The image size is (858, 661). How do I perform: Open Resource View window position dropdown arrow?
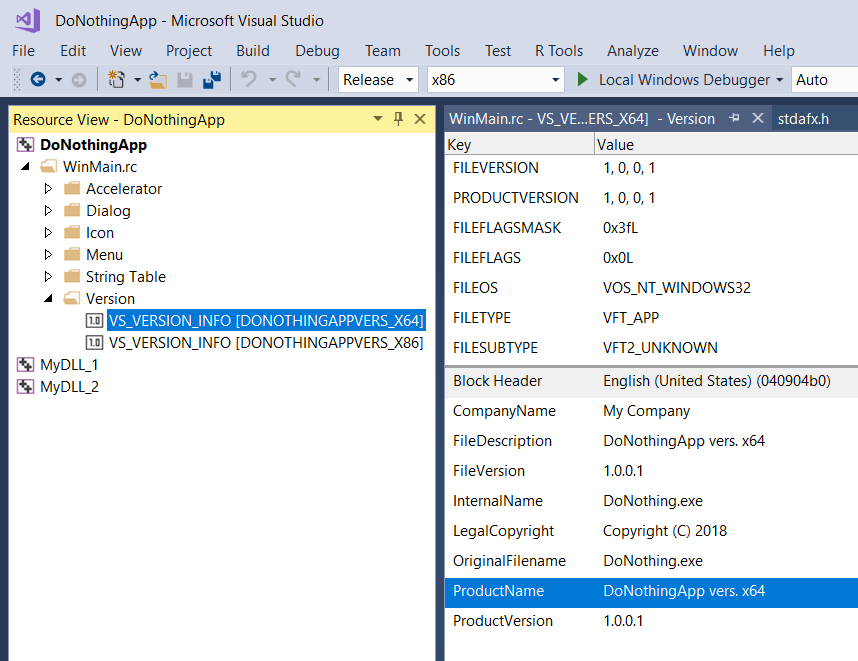coord(378,119)
